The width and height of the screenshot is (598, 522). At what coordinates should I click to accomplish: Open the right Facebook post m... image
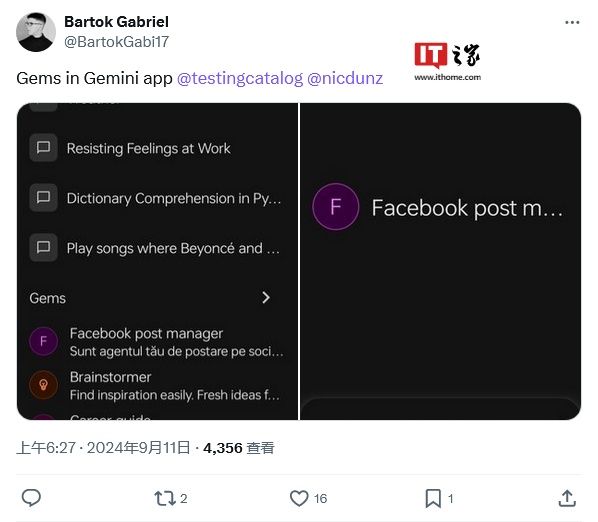click(441, 262)
